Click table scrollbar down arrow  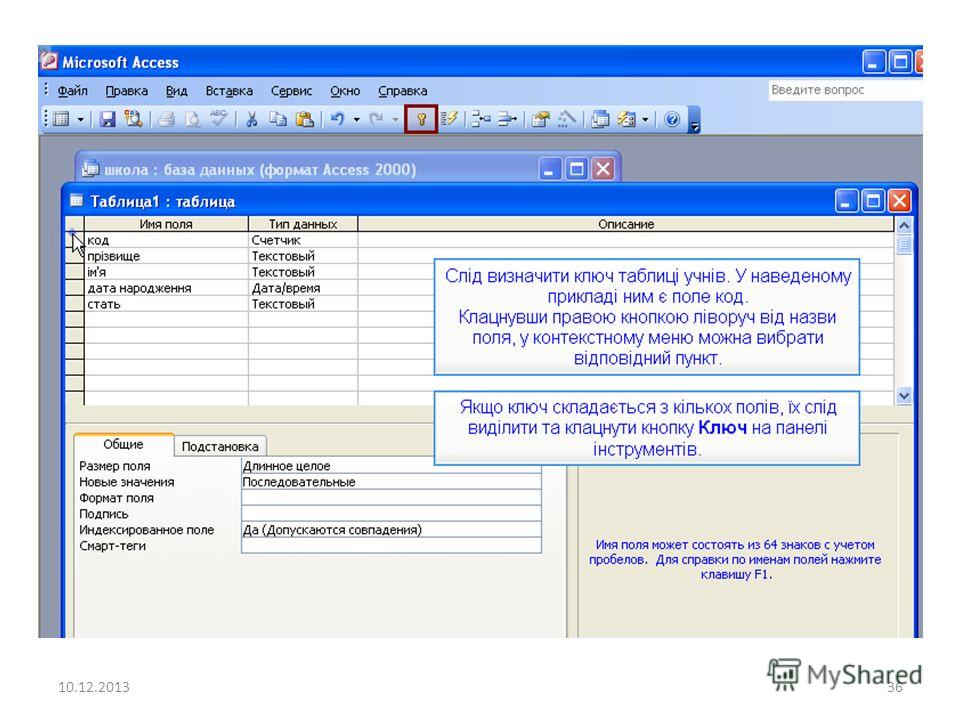coord(904,396)
